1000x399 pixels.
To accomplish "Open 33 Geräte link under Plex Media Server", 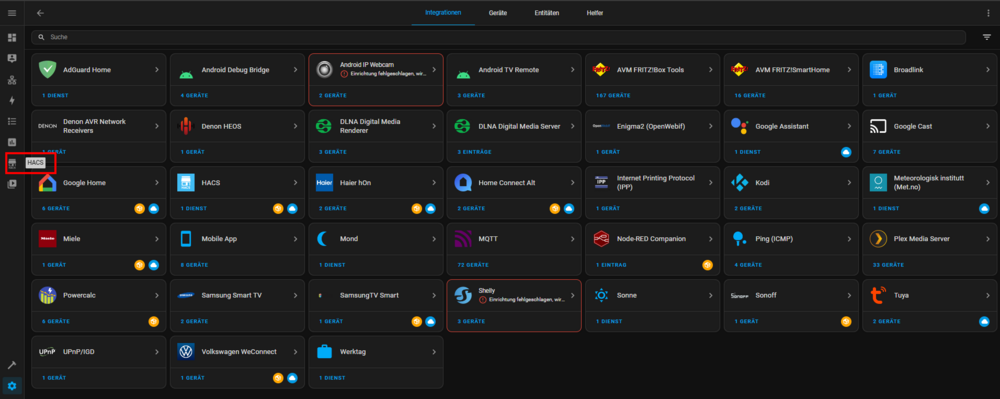I will click(888, 265).
